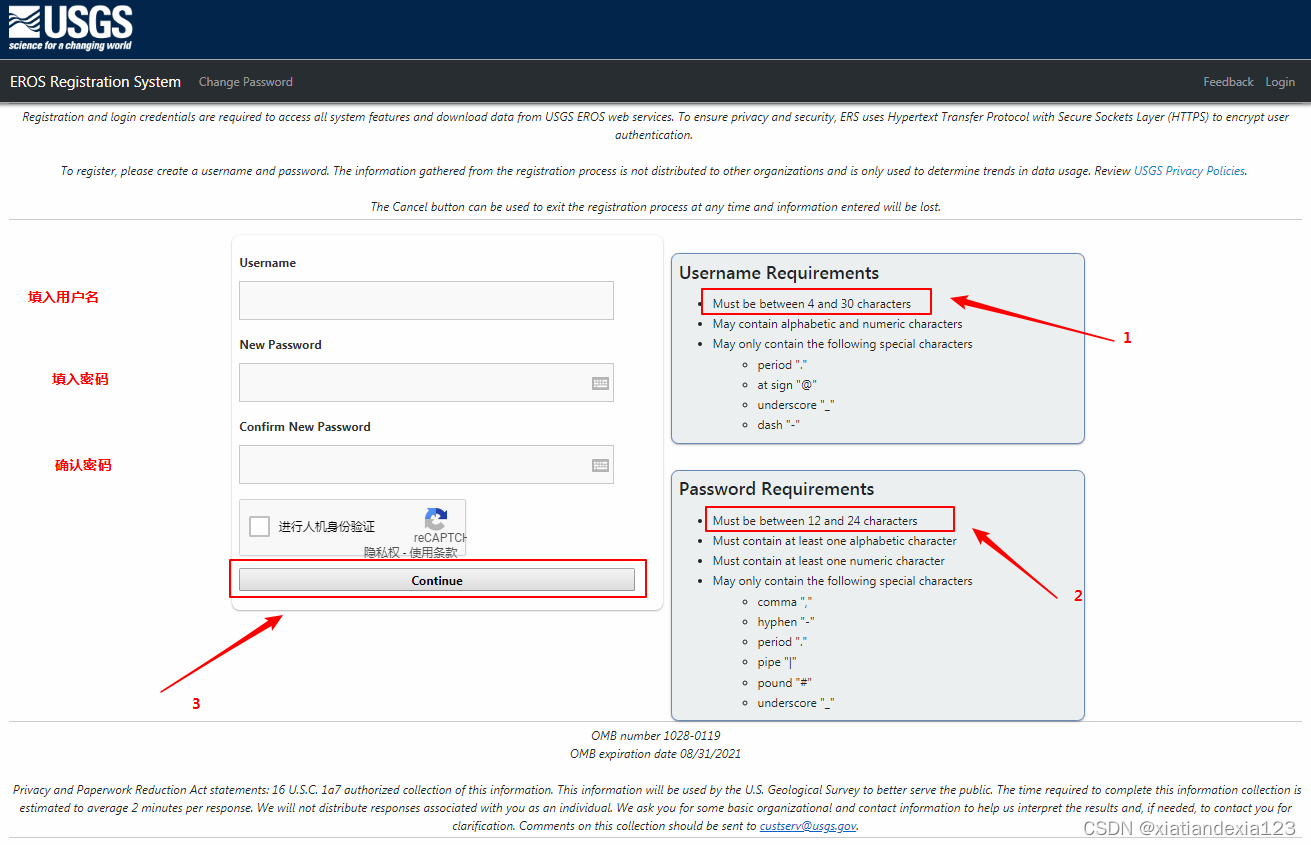
Task: Click the 'OMB number 1028-0119' text
Action: (x=656, y=735)
